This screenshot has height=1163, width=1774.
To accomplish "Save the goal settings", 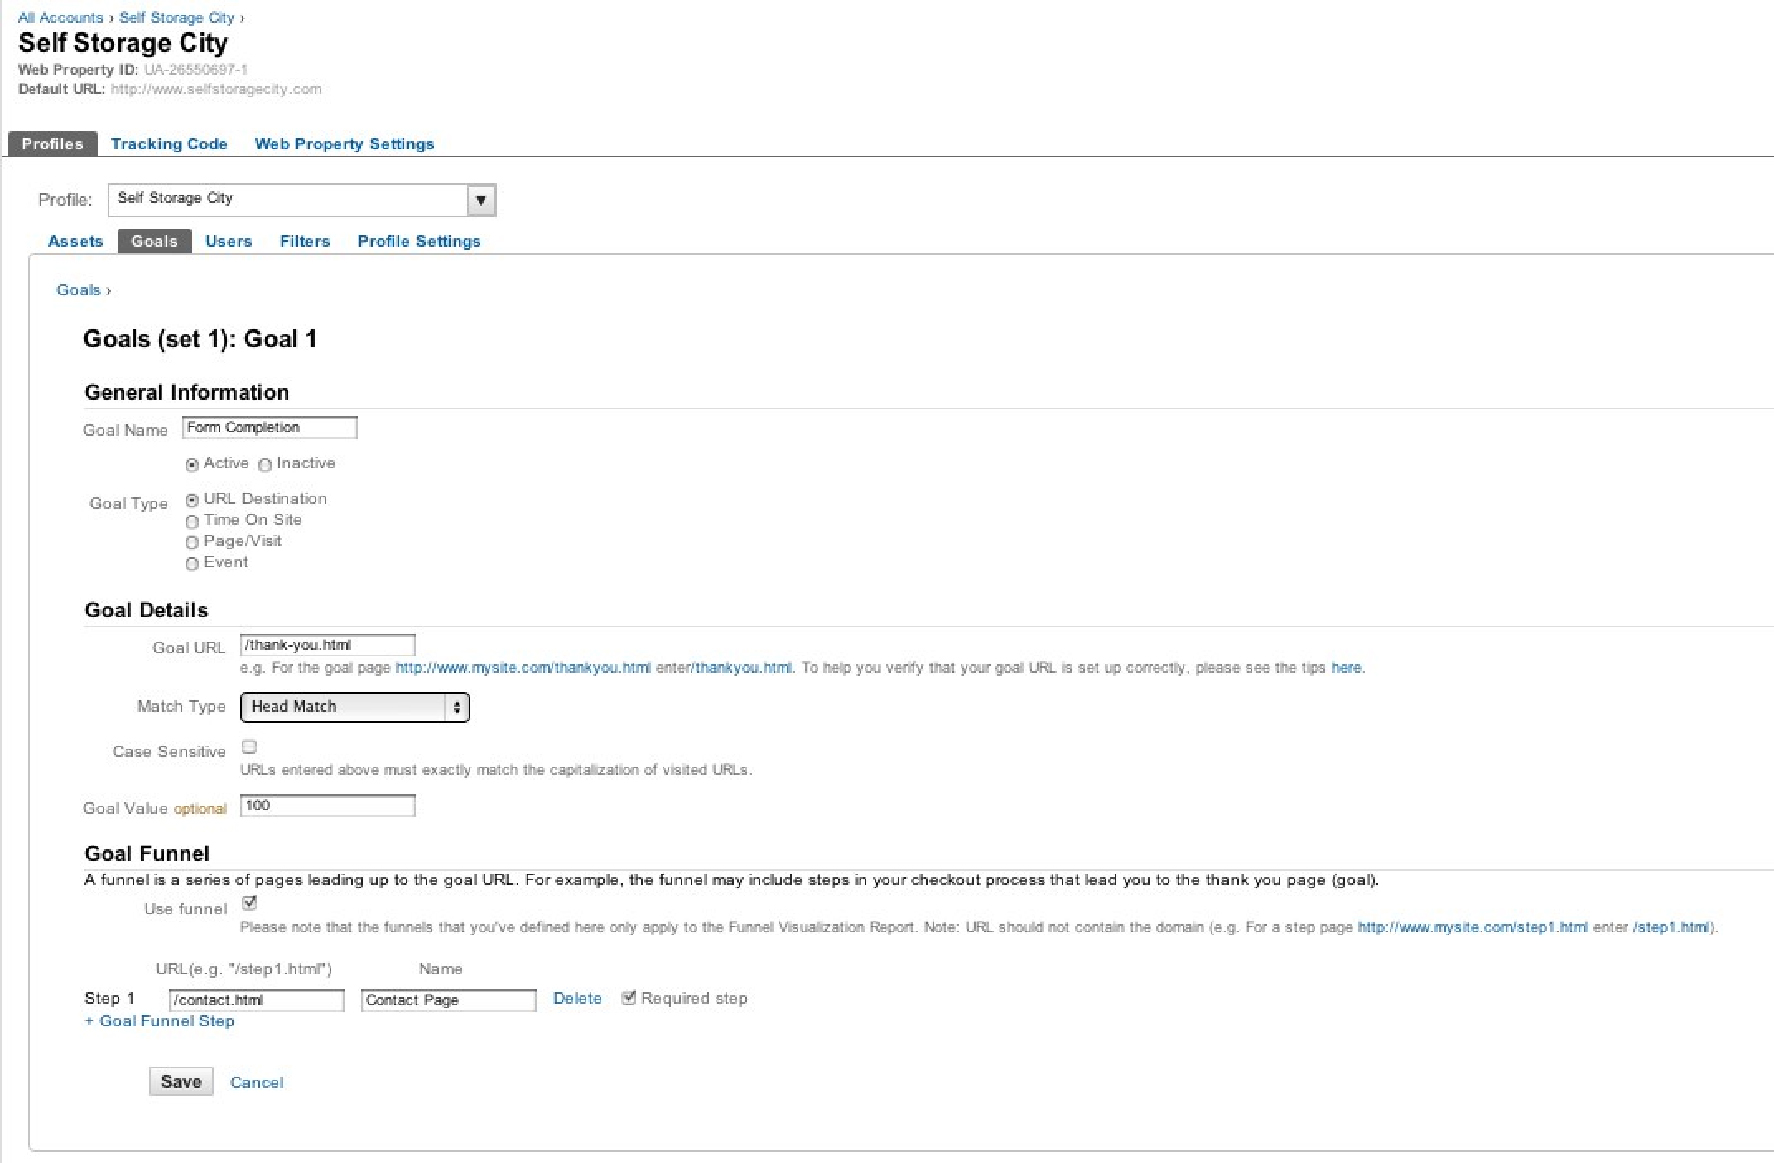I will click(x=181, y=1082).
